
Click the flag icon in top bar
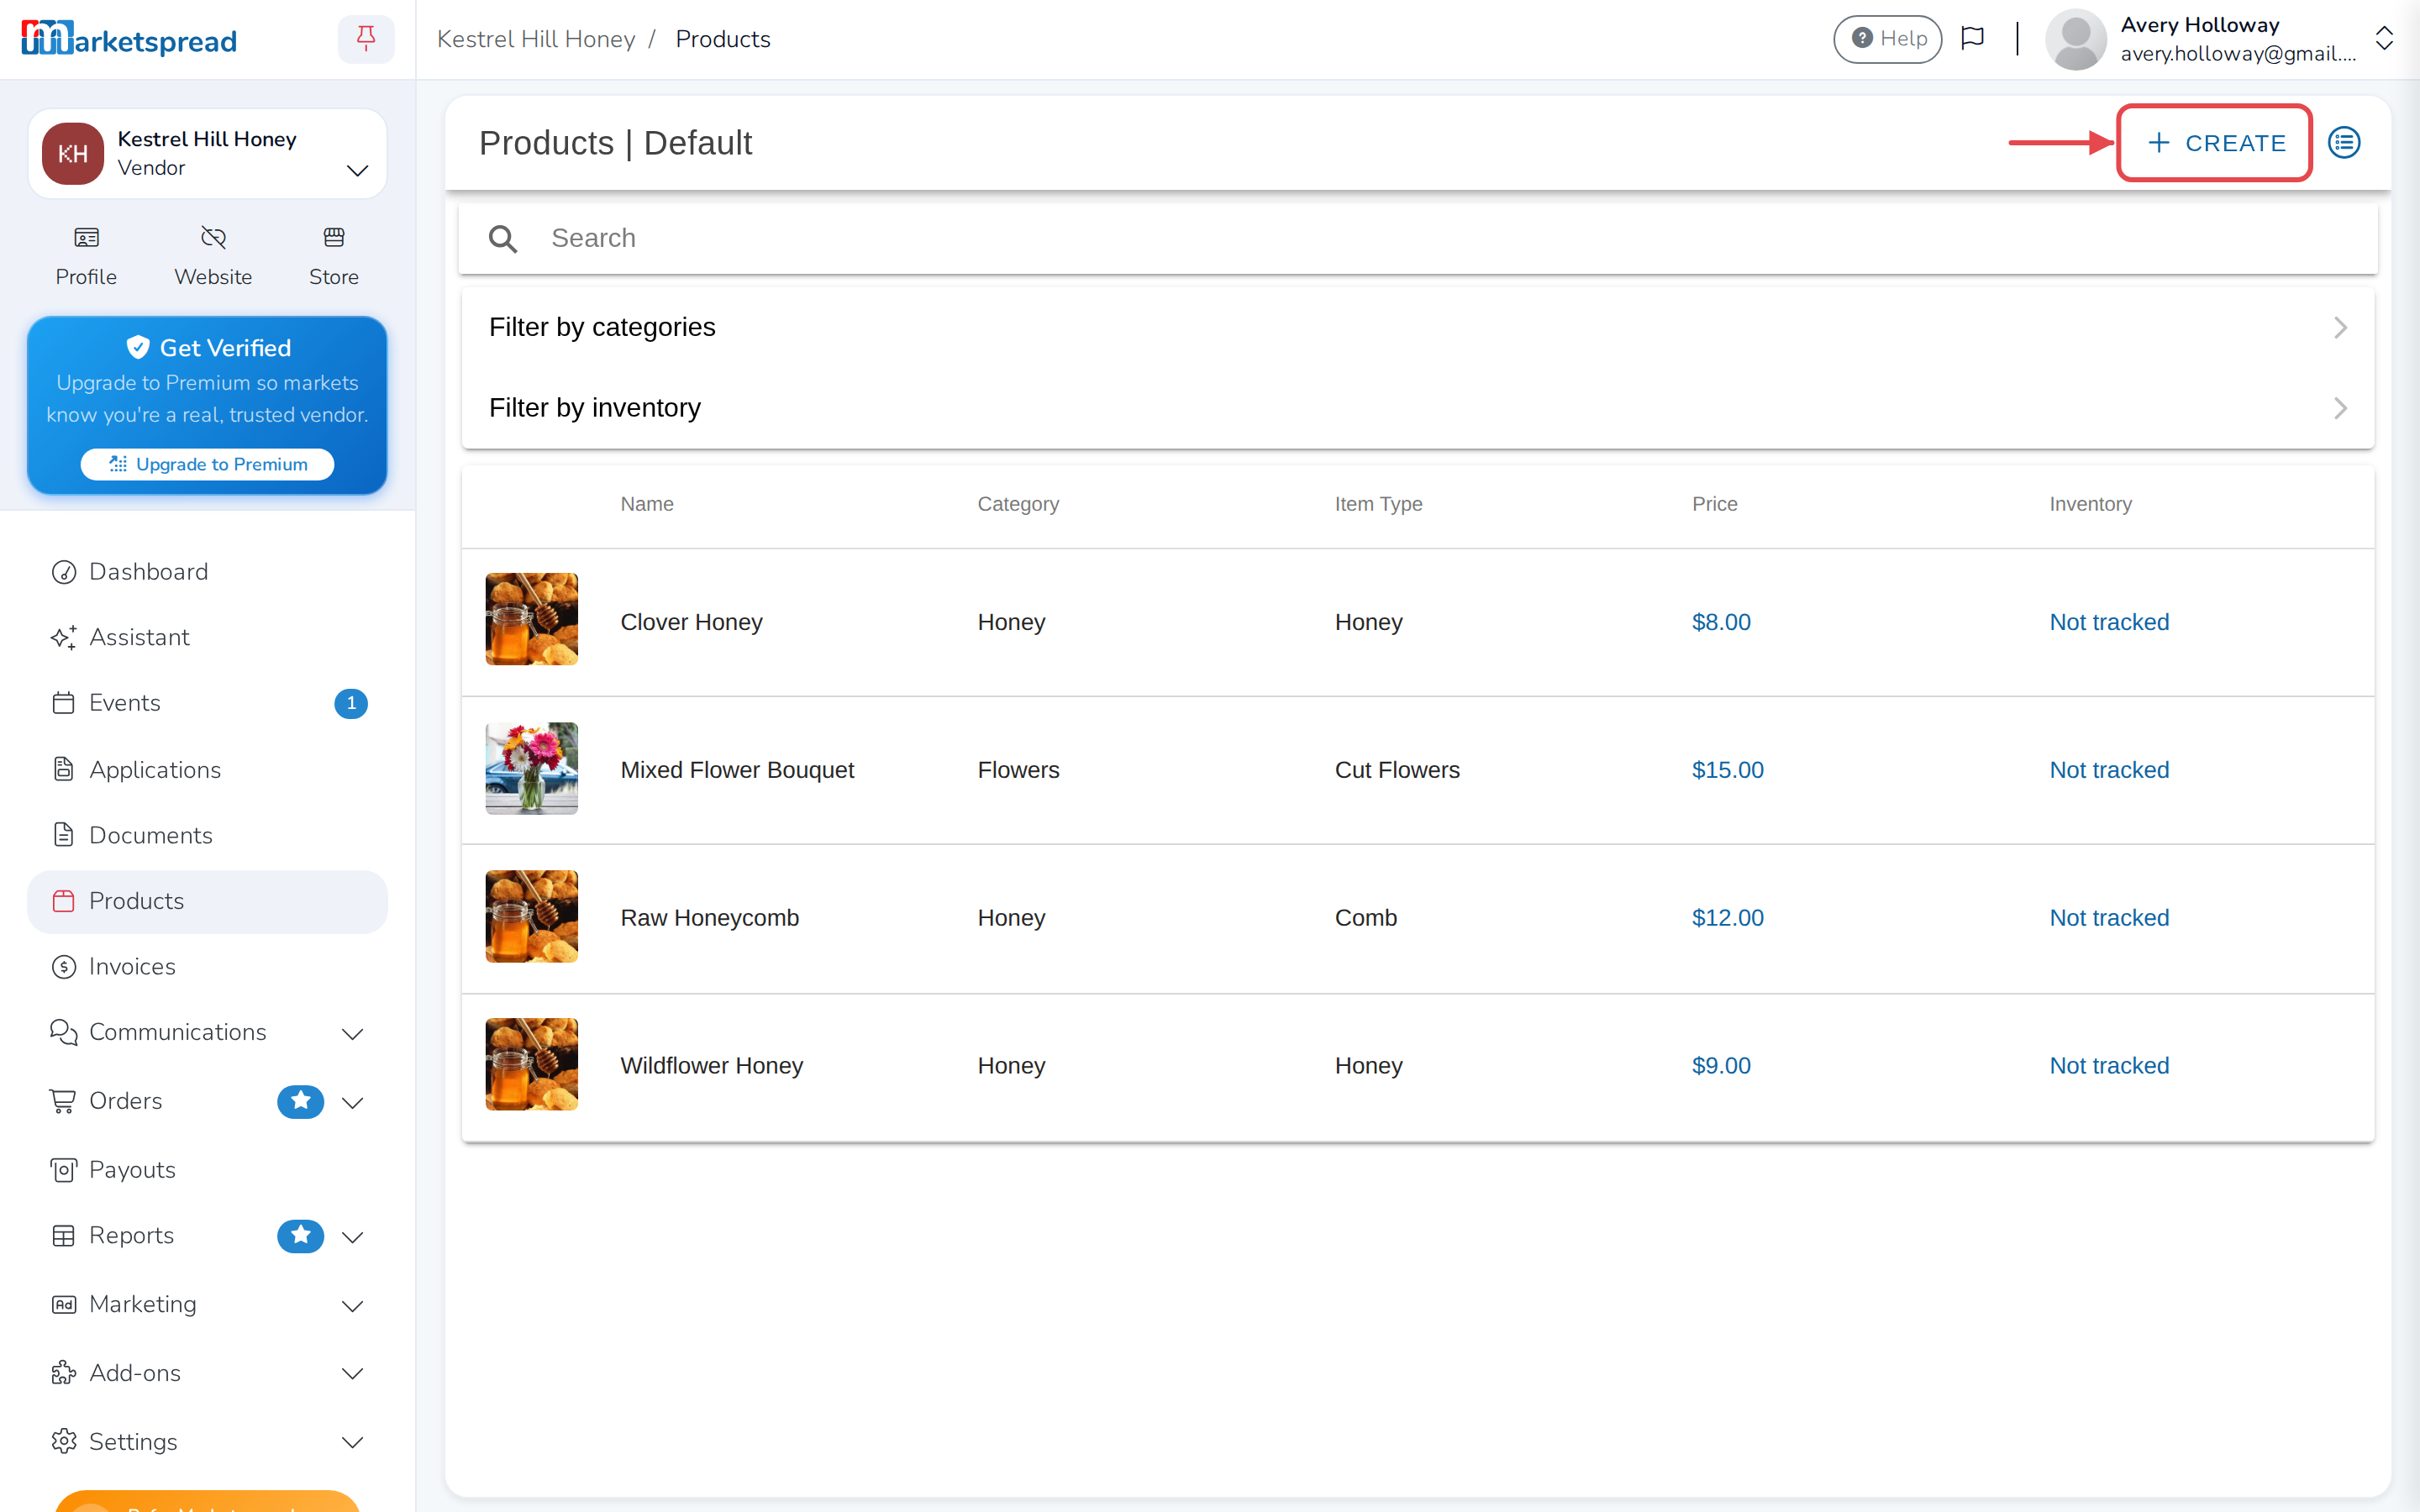[x=1972, y=39]
